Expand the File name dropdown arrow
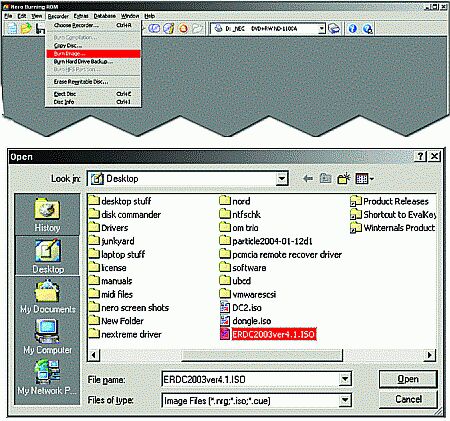 [x=345, y=379]
